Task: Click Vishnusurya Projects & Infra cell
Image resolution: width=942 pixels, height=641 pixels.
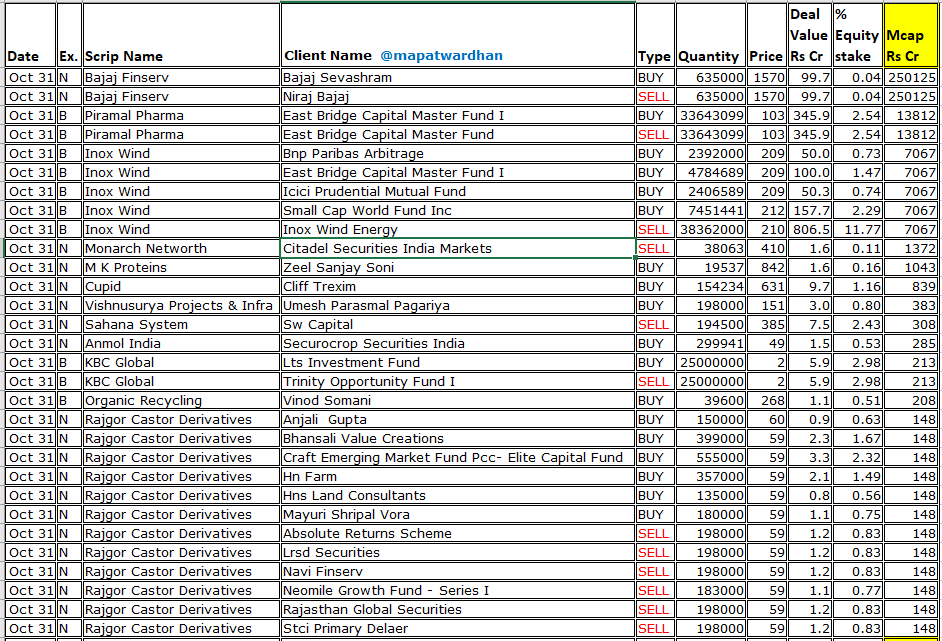Action: coord(181,306)
